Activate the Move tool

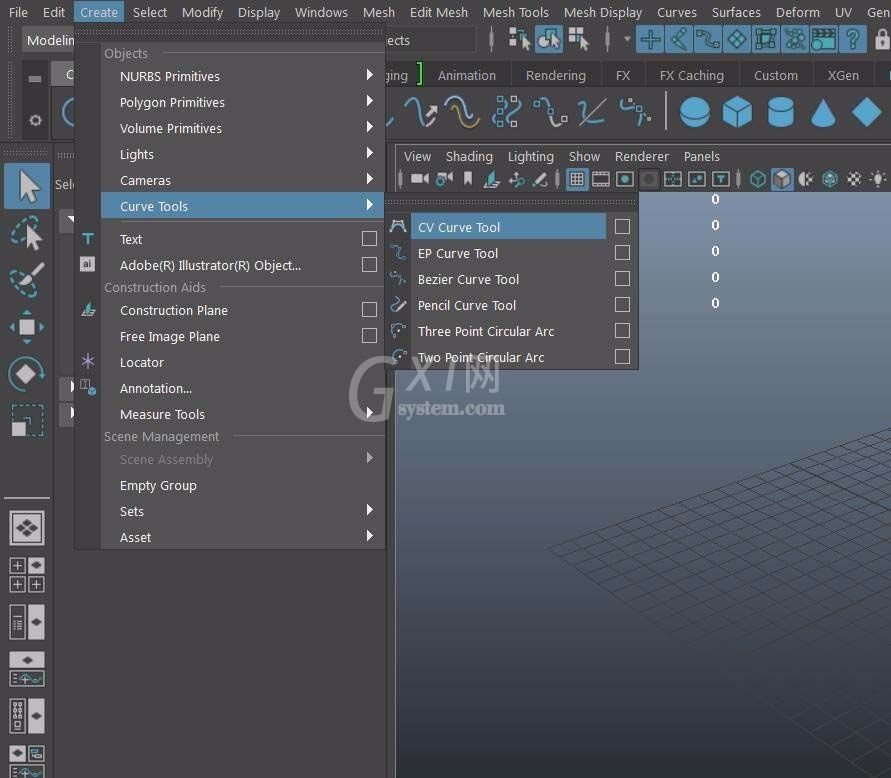[27, 327]
